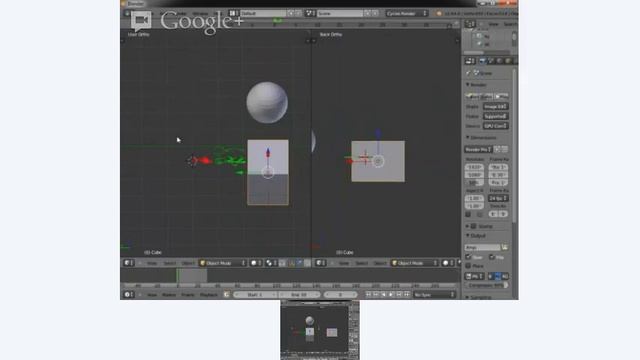Toggle automatic keyframe record button in timeline
Viewport: 640px width, 360px height.
227,294
